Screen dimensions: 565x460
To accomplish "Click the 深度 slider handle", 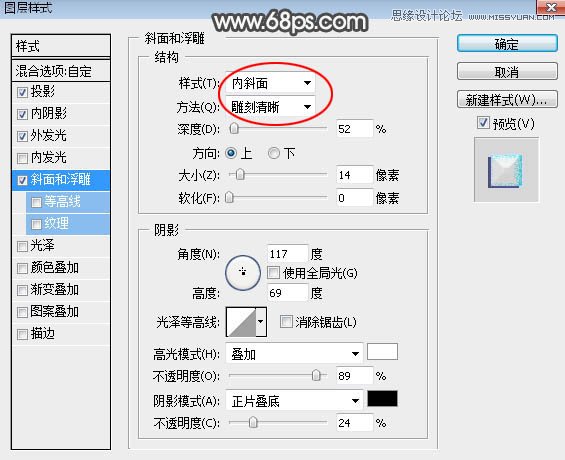I will (x=234, y=129).
